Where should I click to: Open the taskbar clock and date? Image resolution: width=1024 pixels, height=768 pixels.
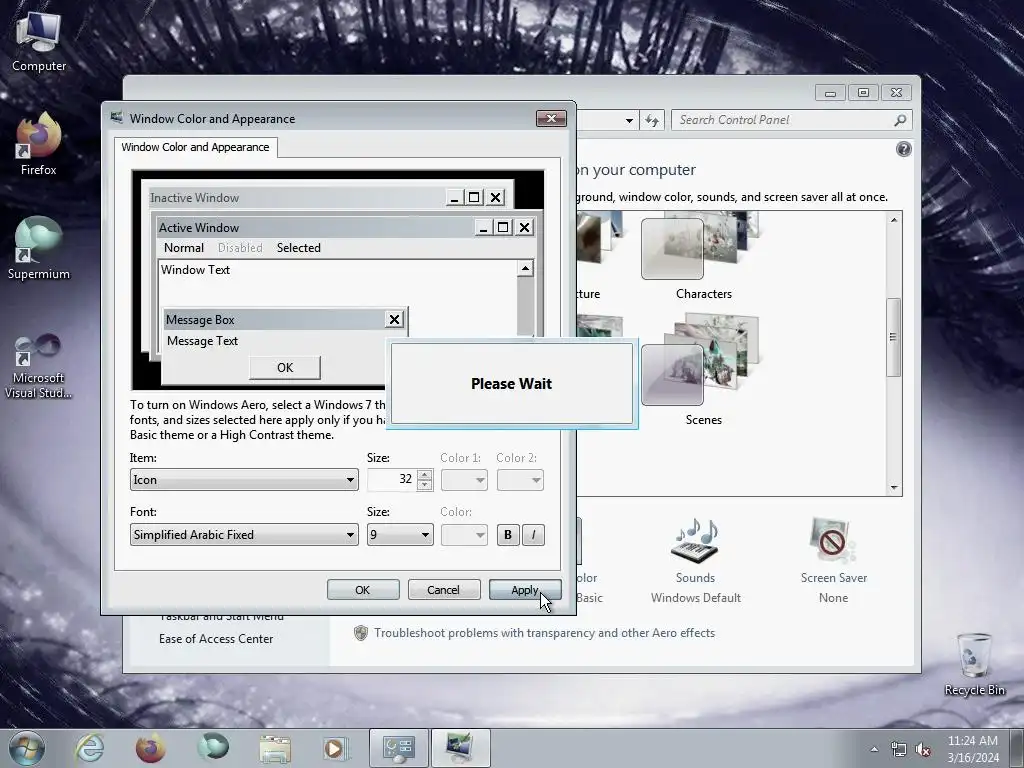tap(972, 749)
